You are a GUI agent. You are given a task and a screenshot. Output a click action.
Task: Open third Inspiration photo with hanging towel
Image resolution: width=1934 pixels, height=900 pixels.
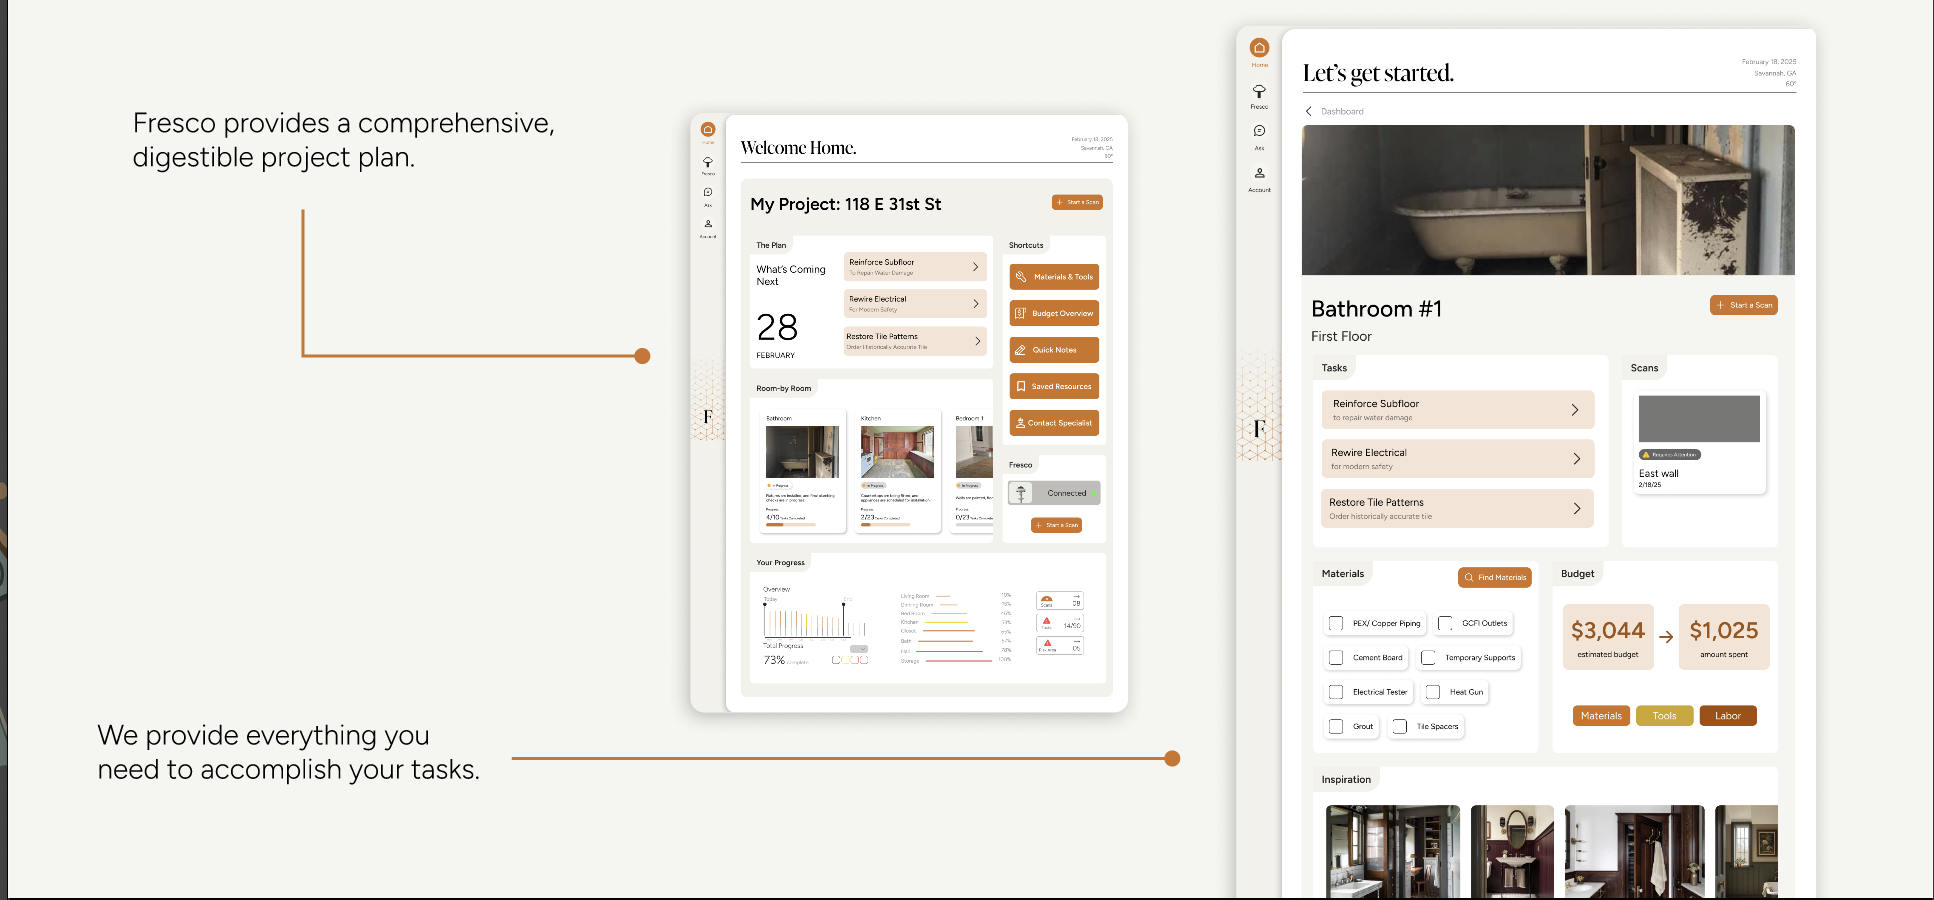(1634, 851)
